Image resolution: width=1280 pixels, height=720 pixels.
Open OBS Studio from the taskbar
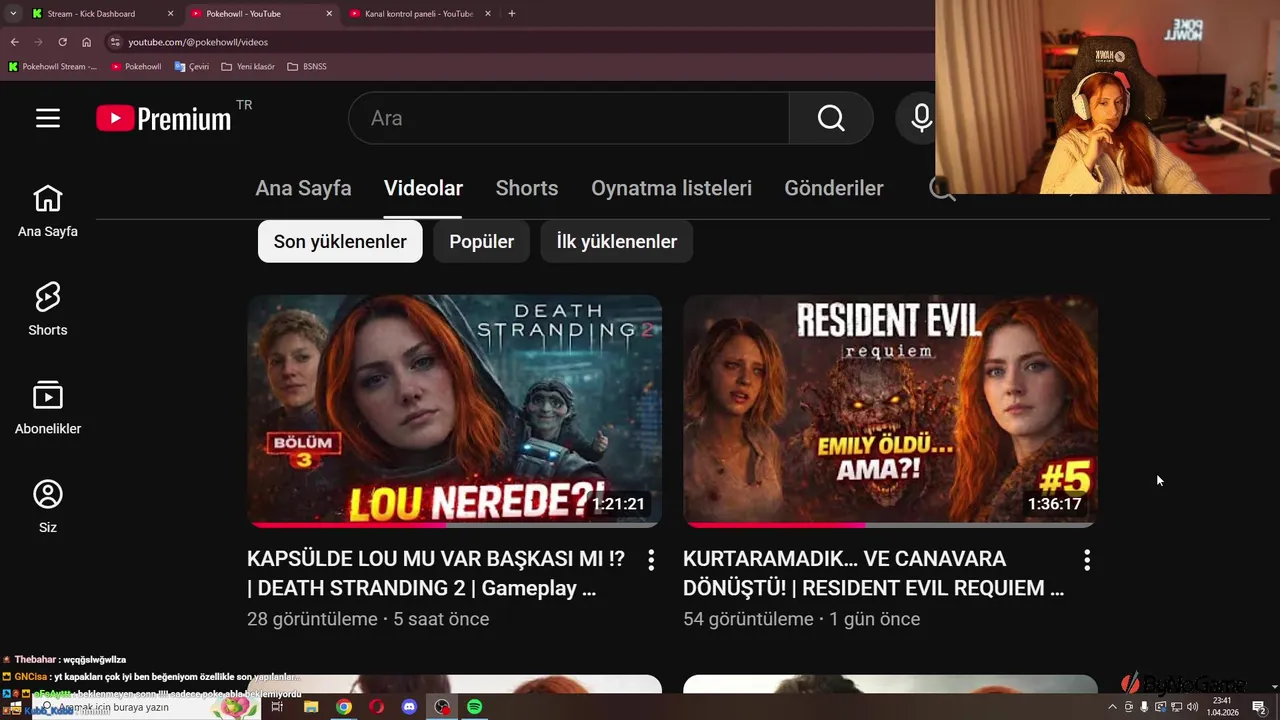pos(442,707)
